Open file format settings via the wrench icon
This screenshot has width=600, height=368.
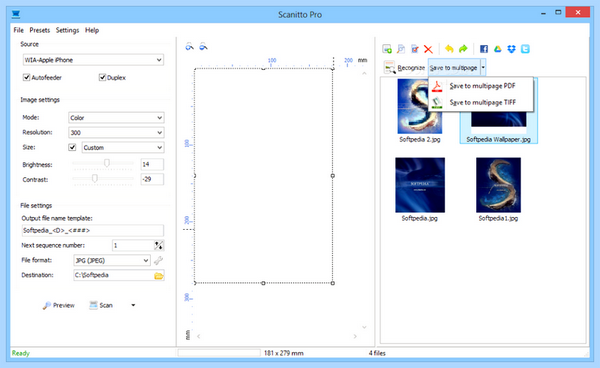(158, 261)
